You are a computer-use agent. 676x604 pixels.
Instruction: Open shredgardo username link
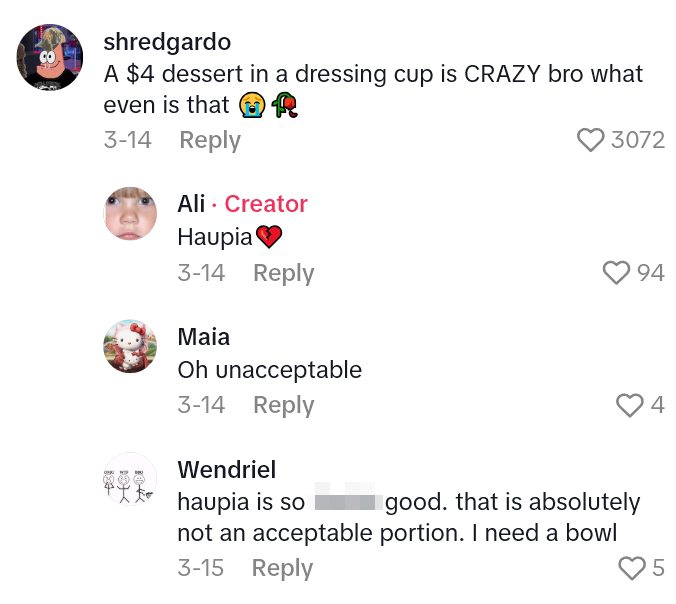[x=167, y=42]
